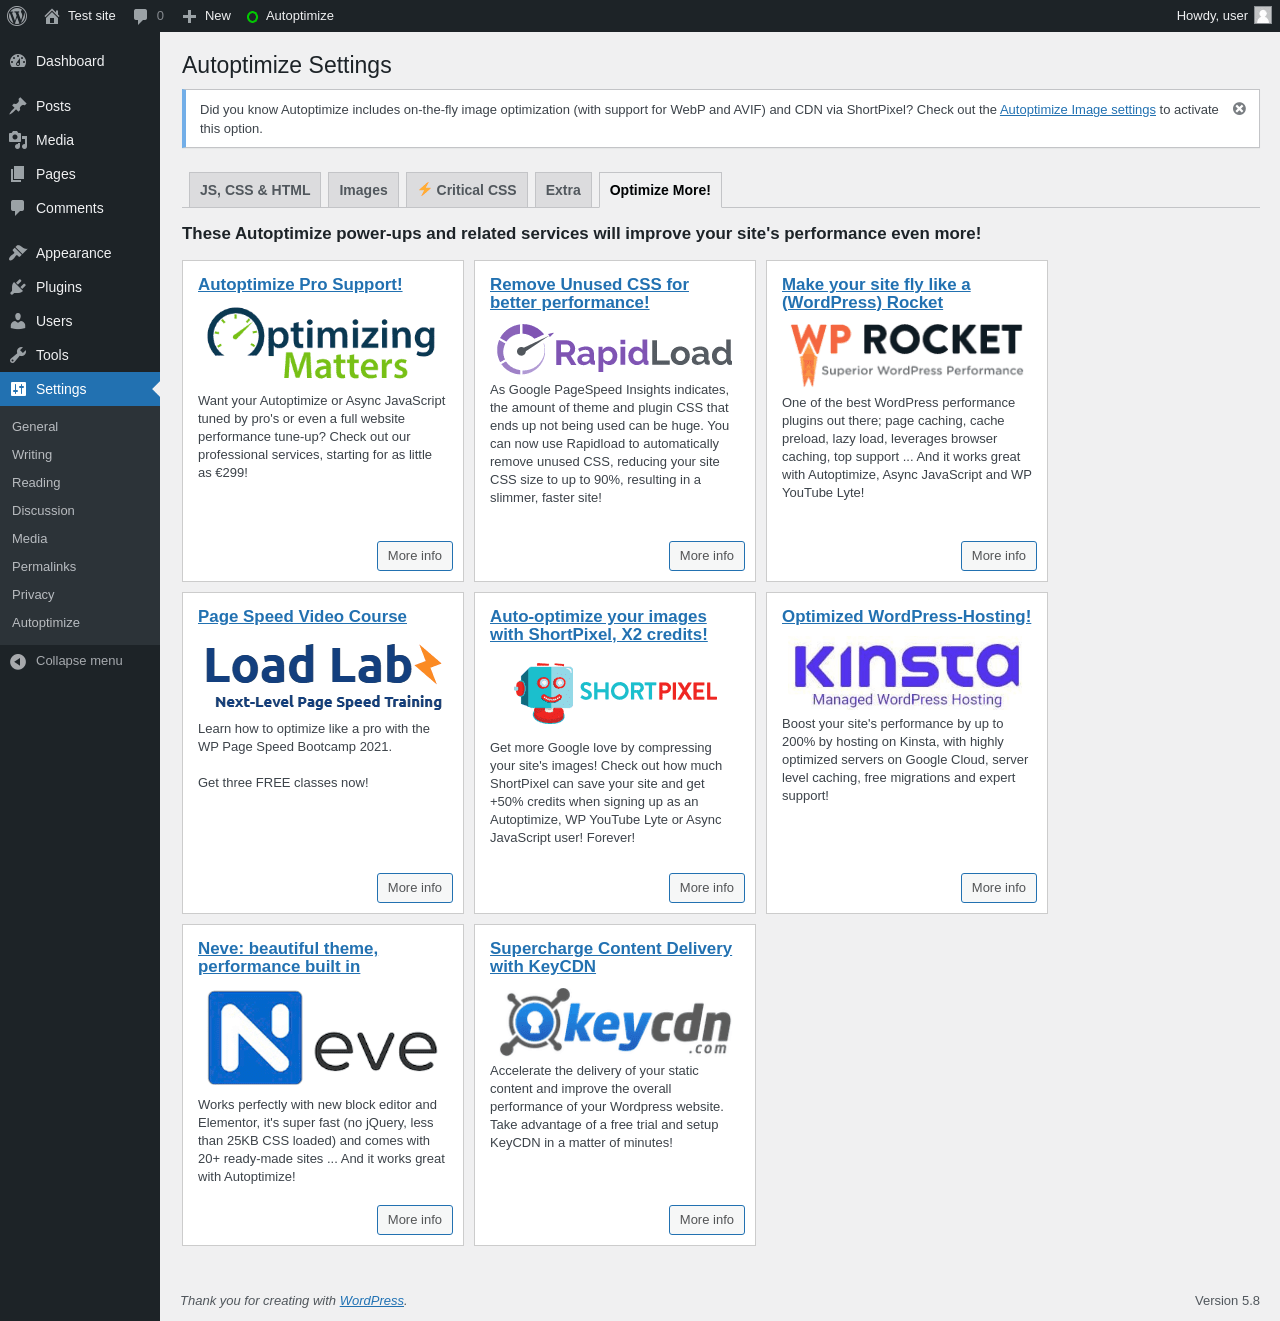The height and width of the screenshot is (1321, 1280).
Task: Open the Critical CSS tab
Action: 467,190
